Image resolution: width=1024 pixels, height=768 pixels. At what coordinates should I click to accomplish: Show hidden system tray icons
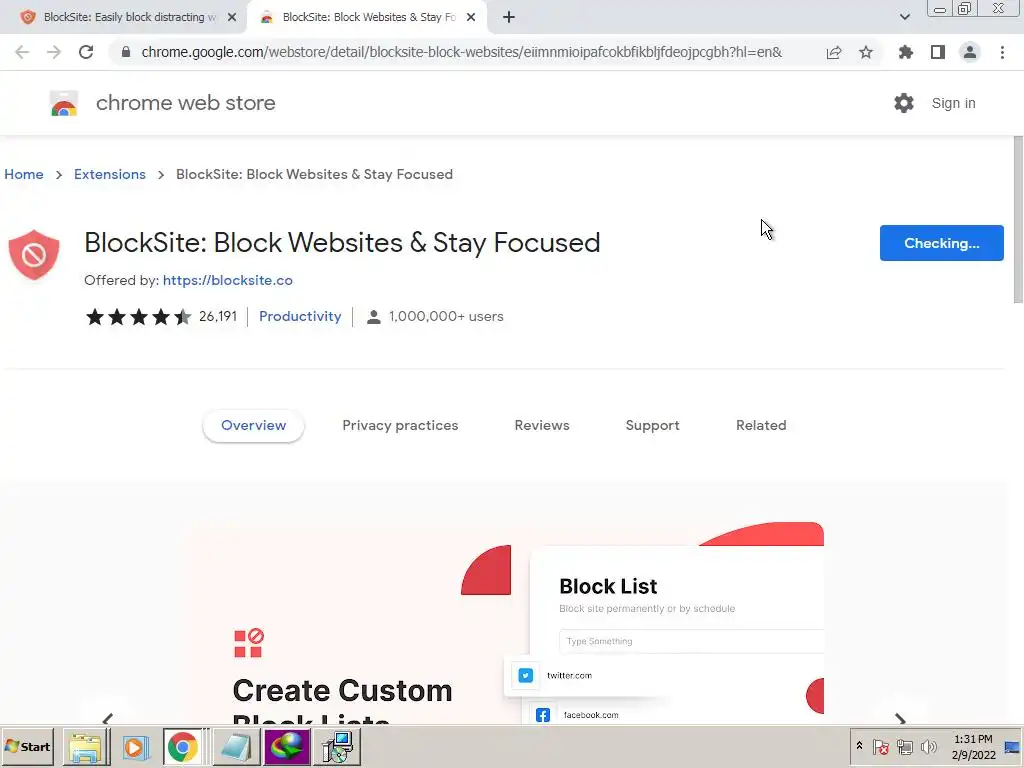(x=859, y=746)
